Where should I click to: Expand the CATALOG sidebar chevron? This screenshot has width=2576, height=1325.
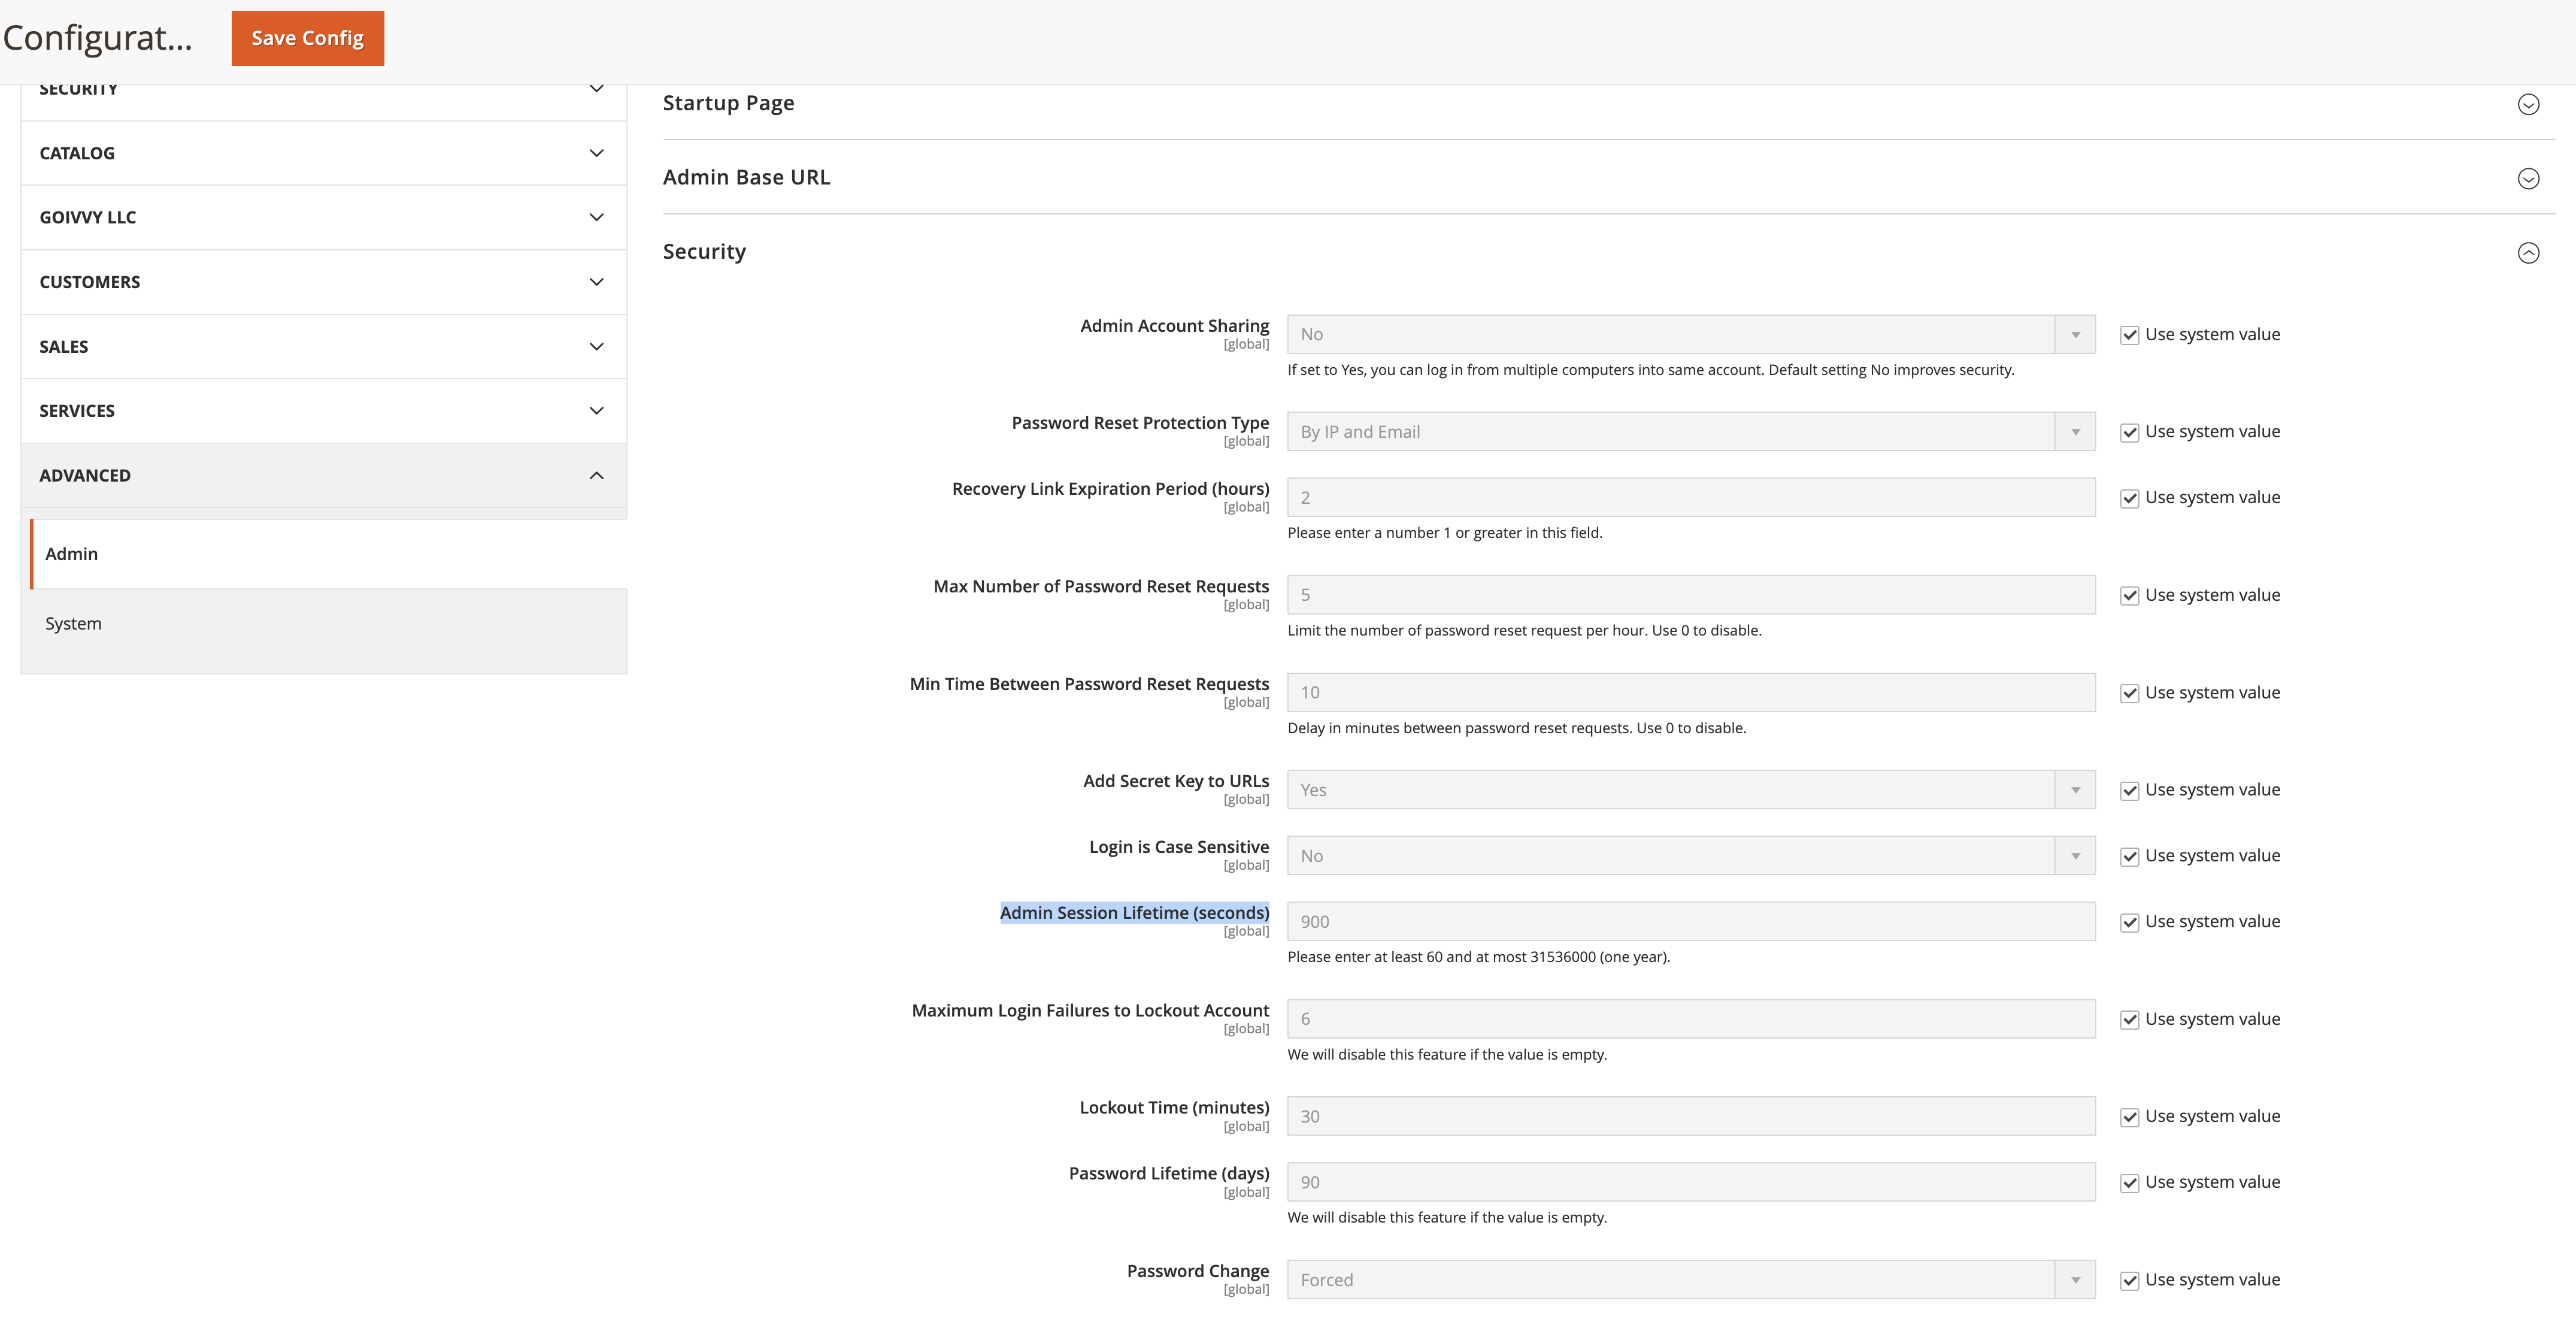(x=596, y=153)
